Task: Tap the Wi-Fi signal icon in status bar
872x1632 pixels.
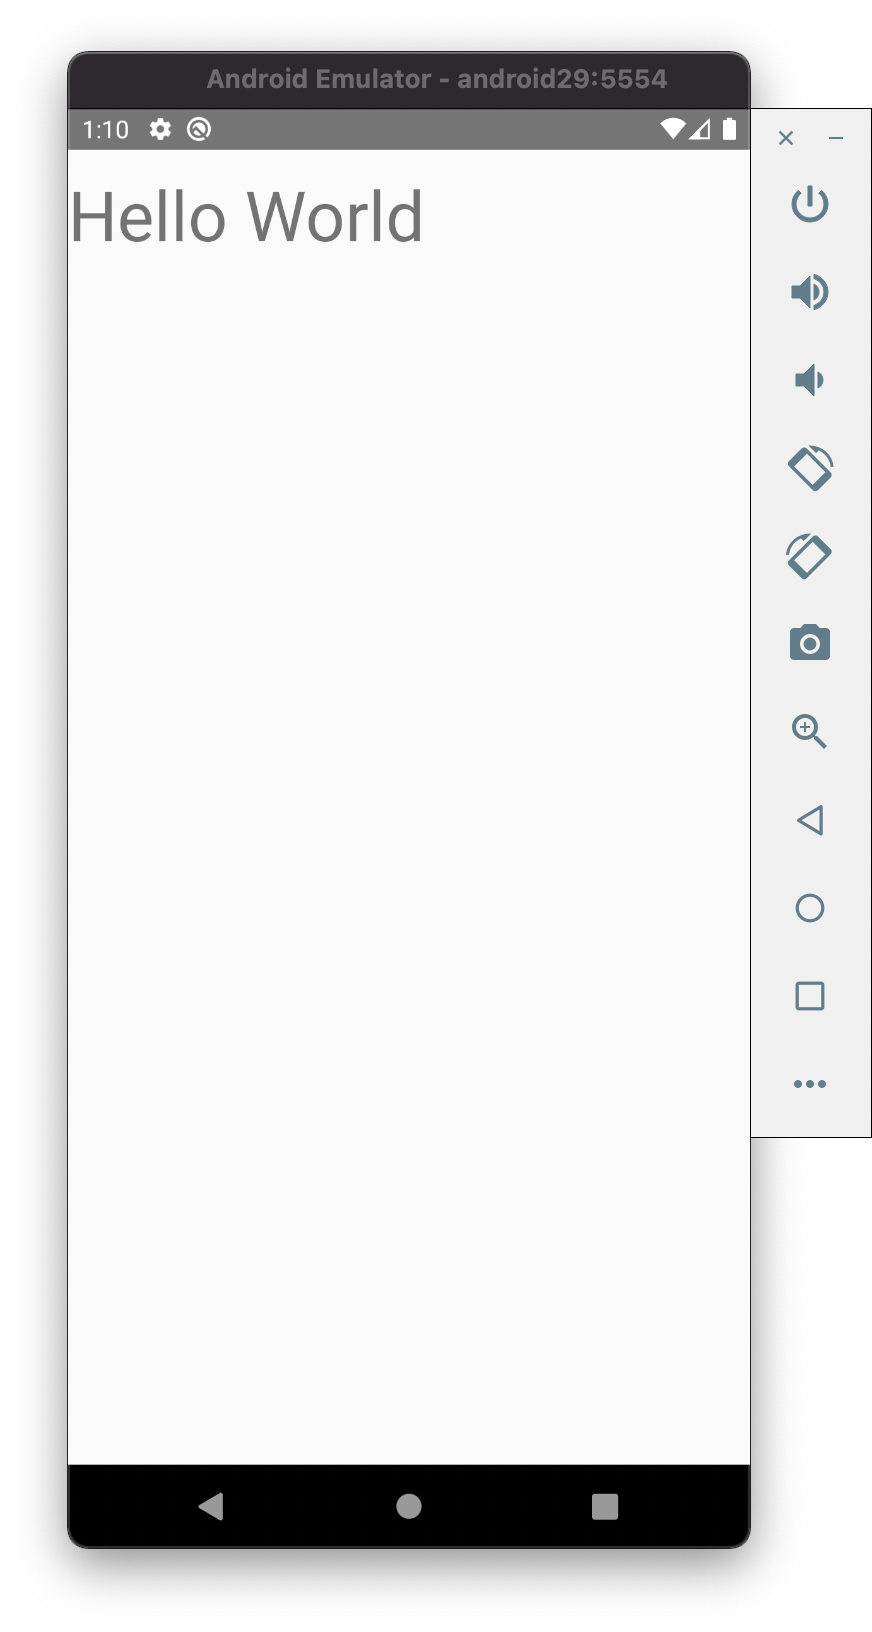Action: [673, 129]
